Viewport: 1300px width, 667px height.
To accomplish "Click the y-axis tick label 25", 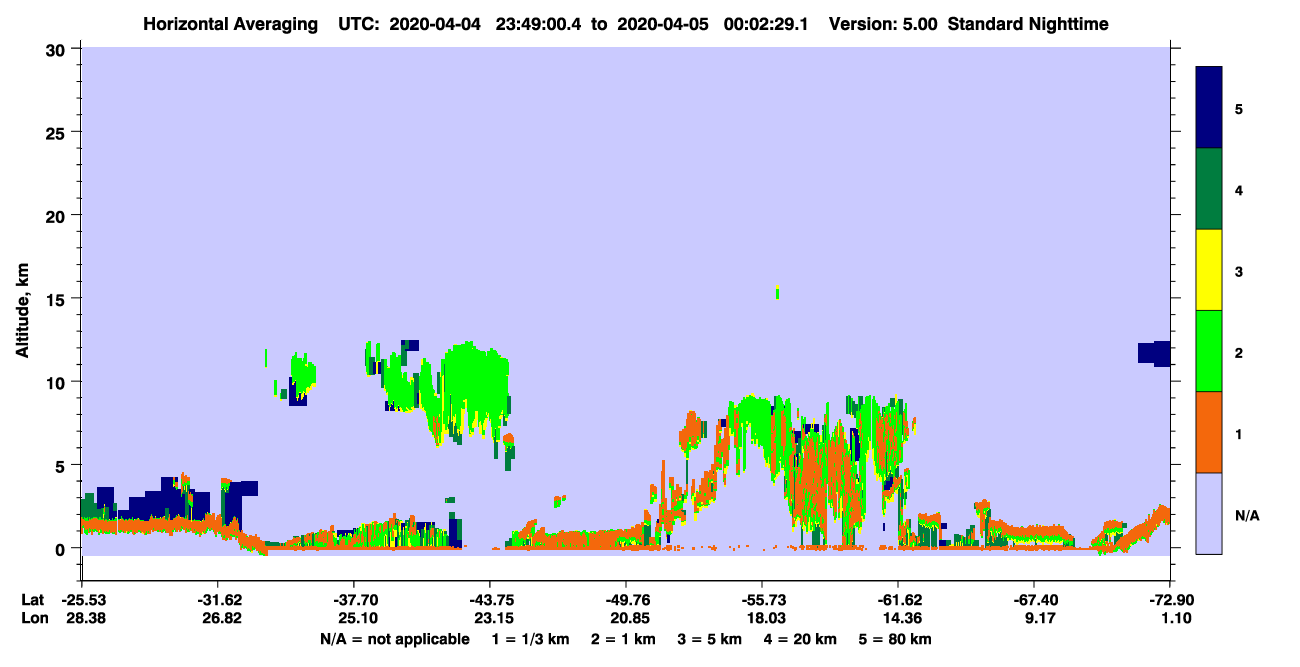I will point(58,132).
